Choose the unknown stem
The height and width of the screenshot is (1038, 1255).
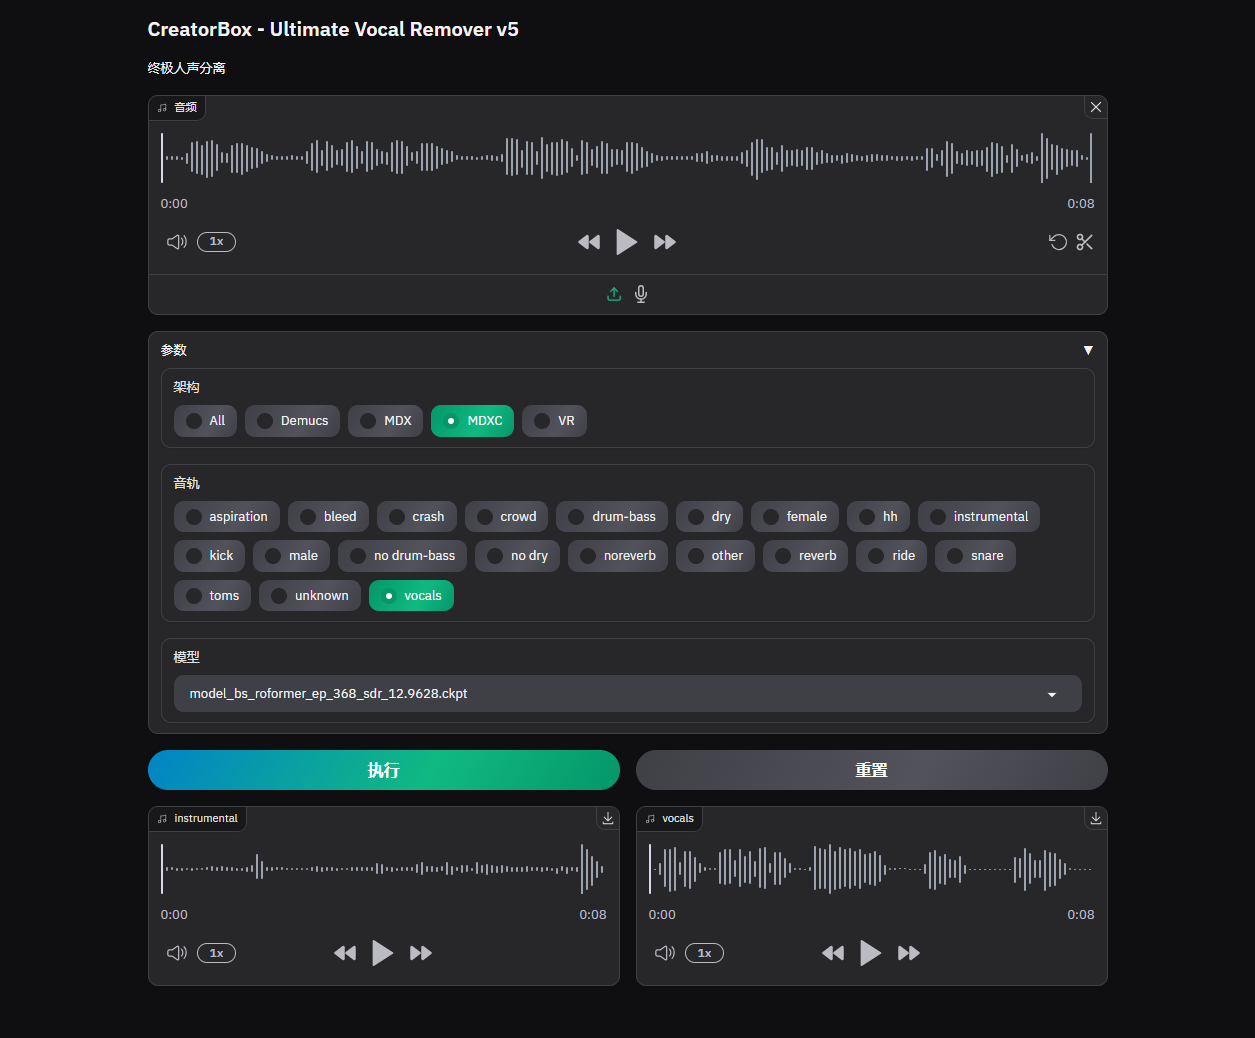click(x=310, y=596)
